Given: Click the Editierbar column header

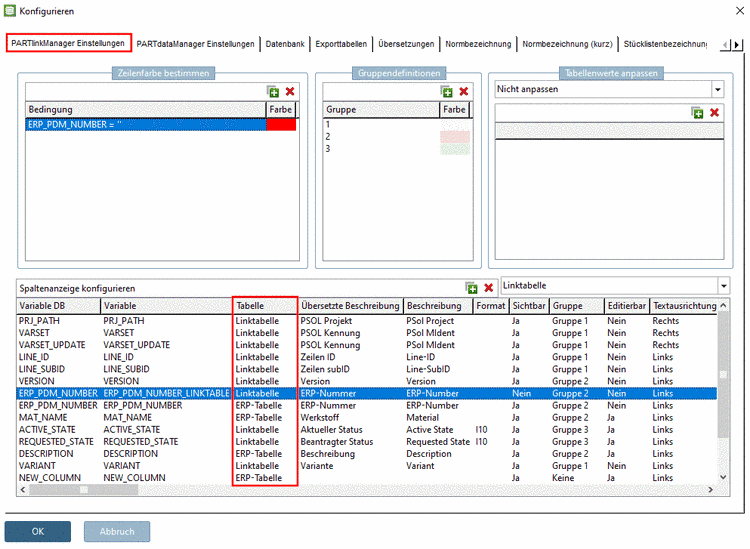Looking at the screenshot, I should [x=627, y=306].
